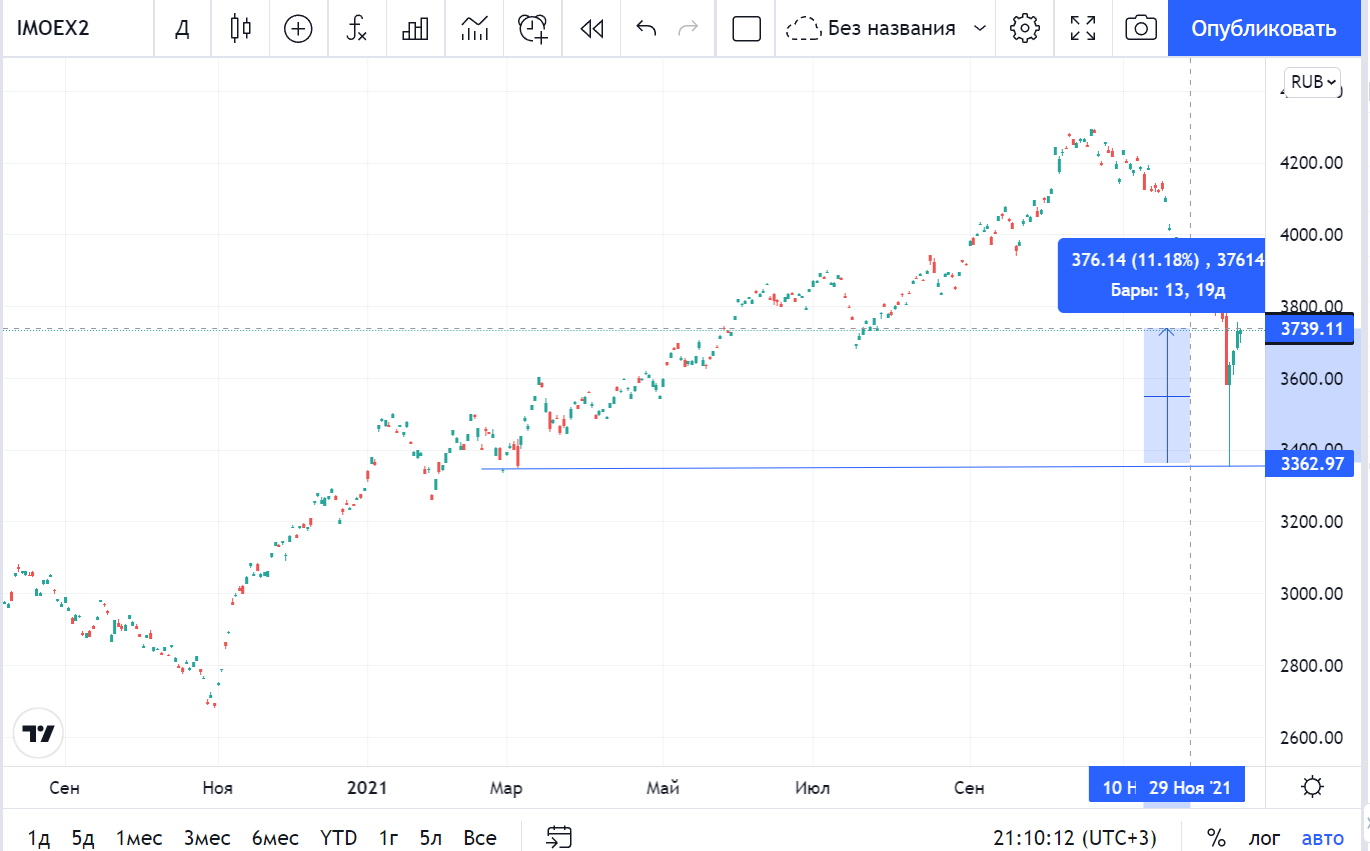Screen dimensions: 1370x851
Task: Click the compare or add symbol plus icon
Action: (298, 28)
